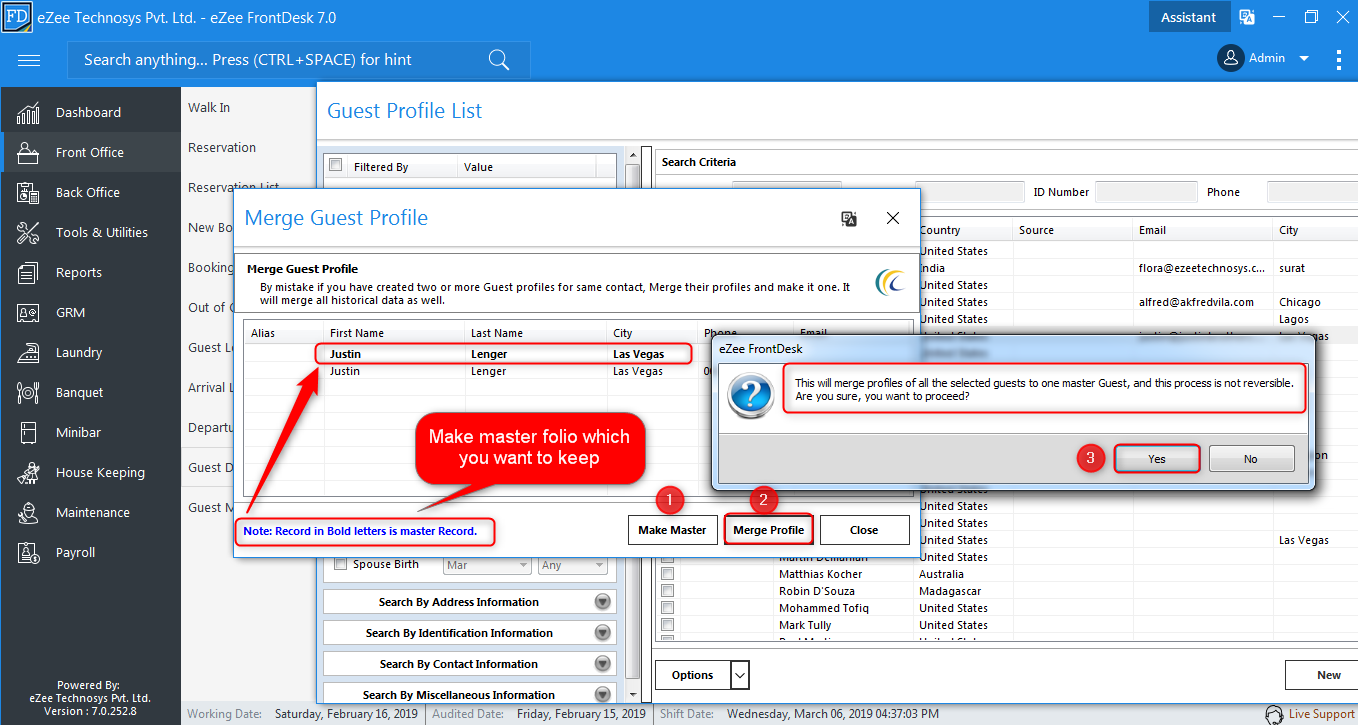Click the Merge Profile button
This screenshot has height=725, width=1358.
tap(768, 530)
